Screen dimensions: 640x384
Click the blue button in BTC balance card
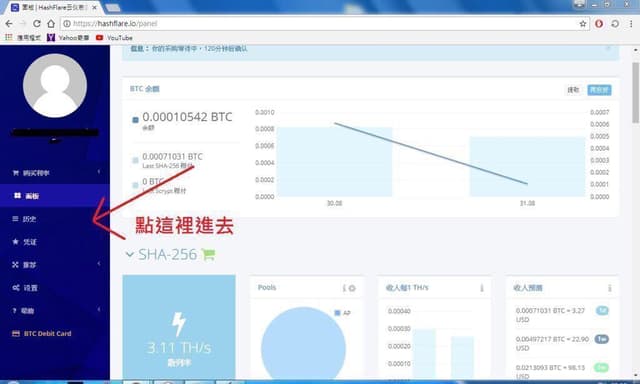[599, 90]
